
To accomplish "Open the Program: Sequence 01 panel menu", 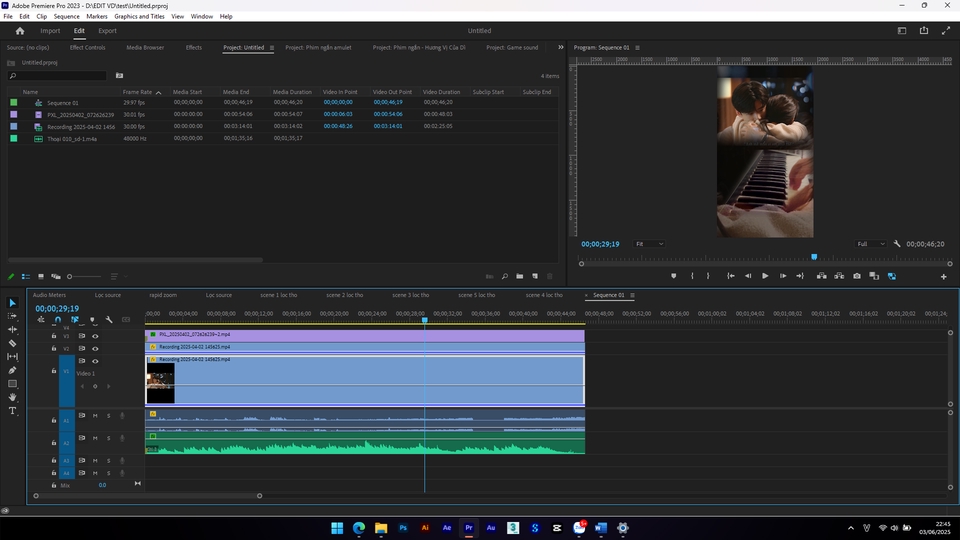I will click(638, 47).
